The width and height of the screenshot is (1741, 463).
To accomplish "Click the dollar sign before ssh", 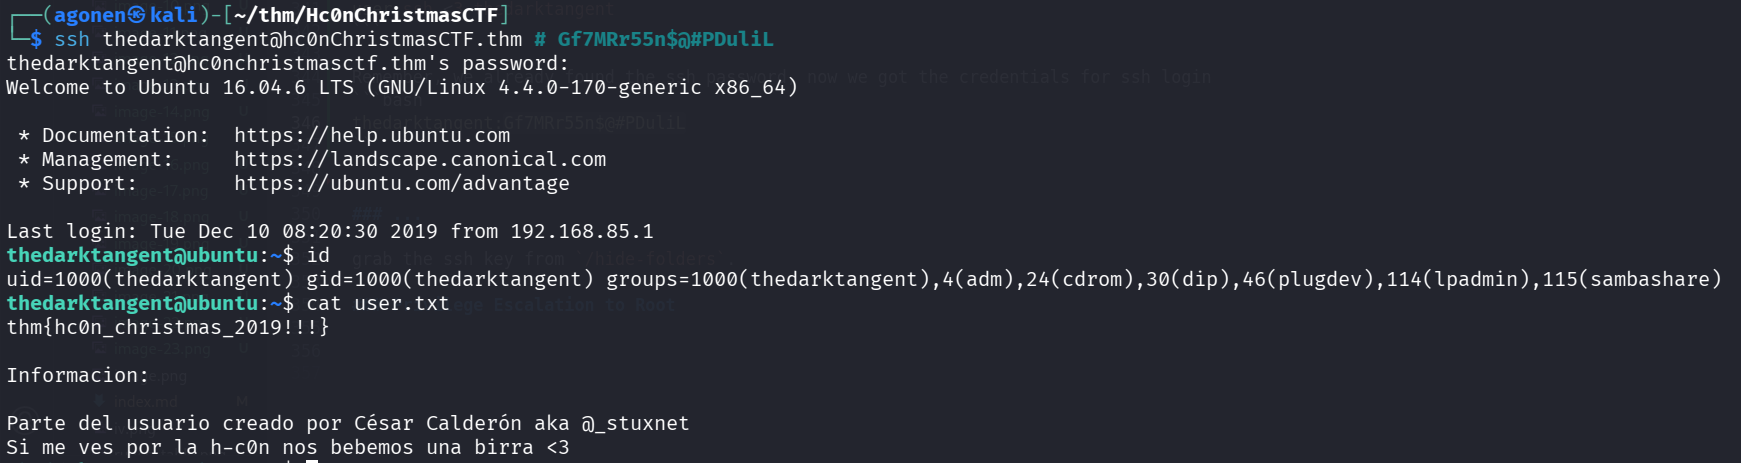I will [36, 39].
